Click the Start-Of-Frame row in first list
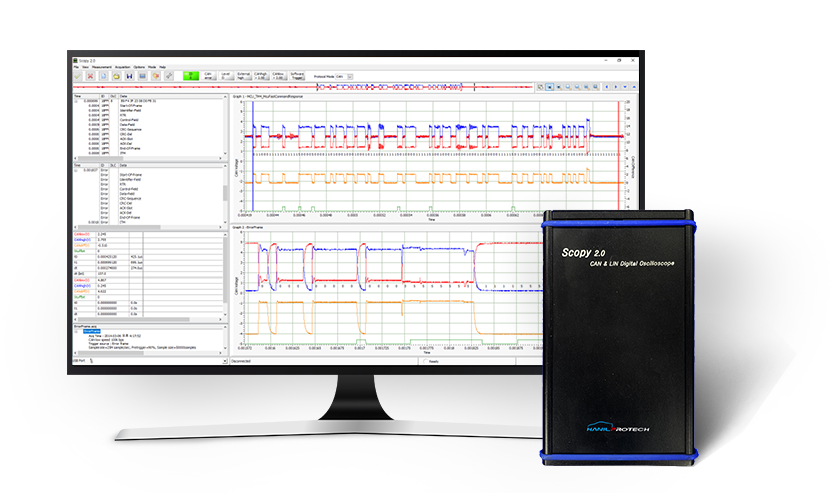Viewport: 833px width, 493px height. point(148,106)
